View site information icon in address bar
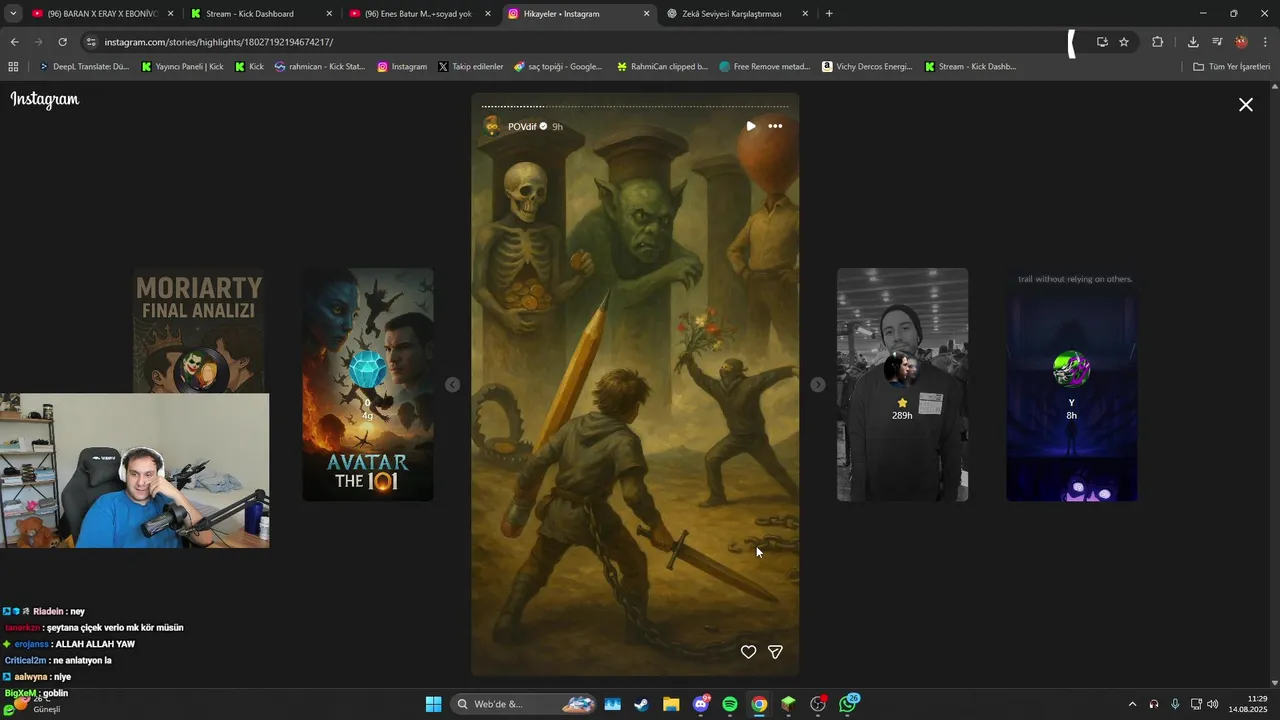The image size is (1280, 720). [x=91, y=42]
